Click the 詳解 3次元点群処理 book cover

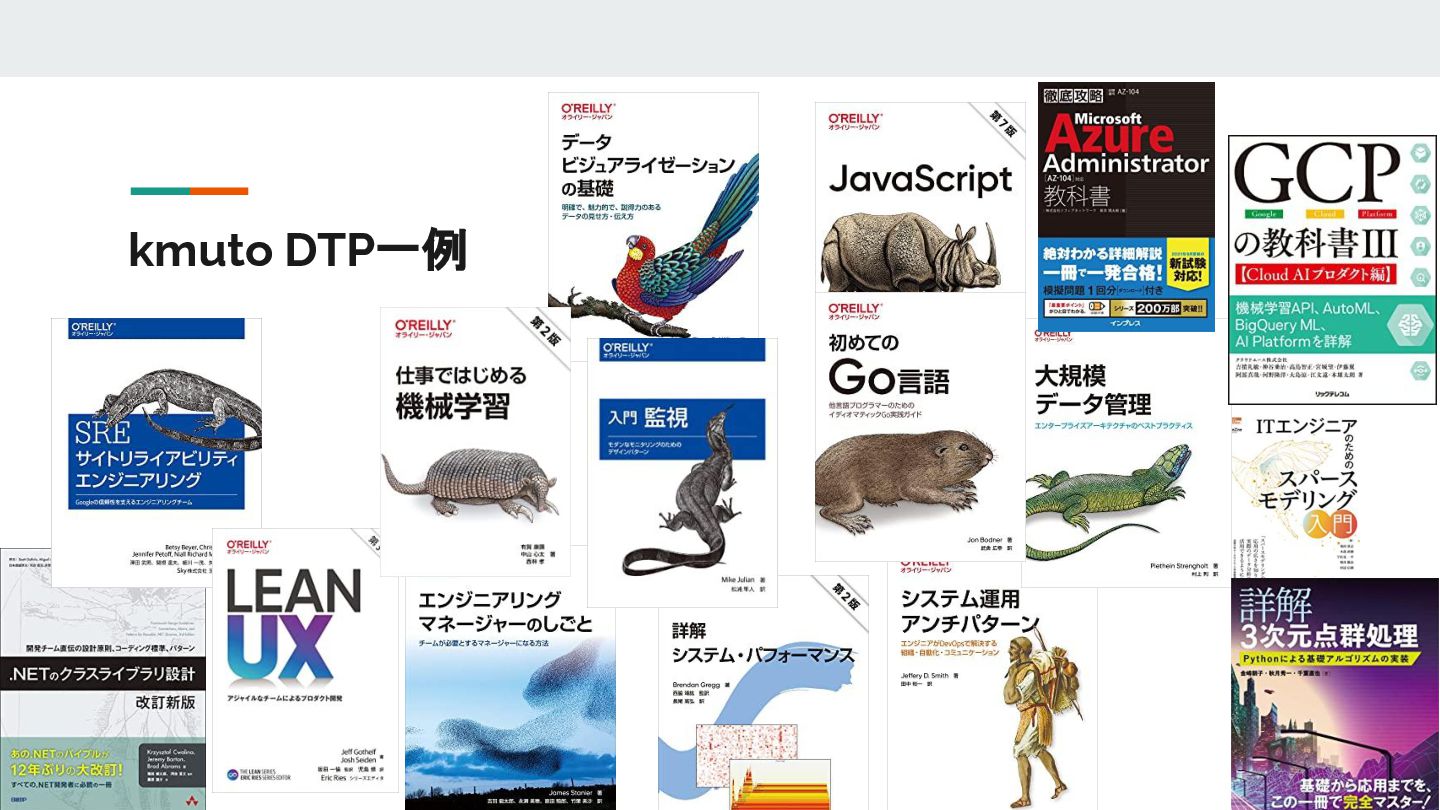tap(1335, 694)
